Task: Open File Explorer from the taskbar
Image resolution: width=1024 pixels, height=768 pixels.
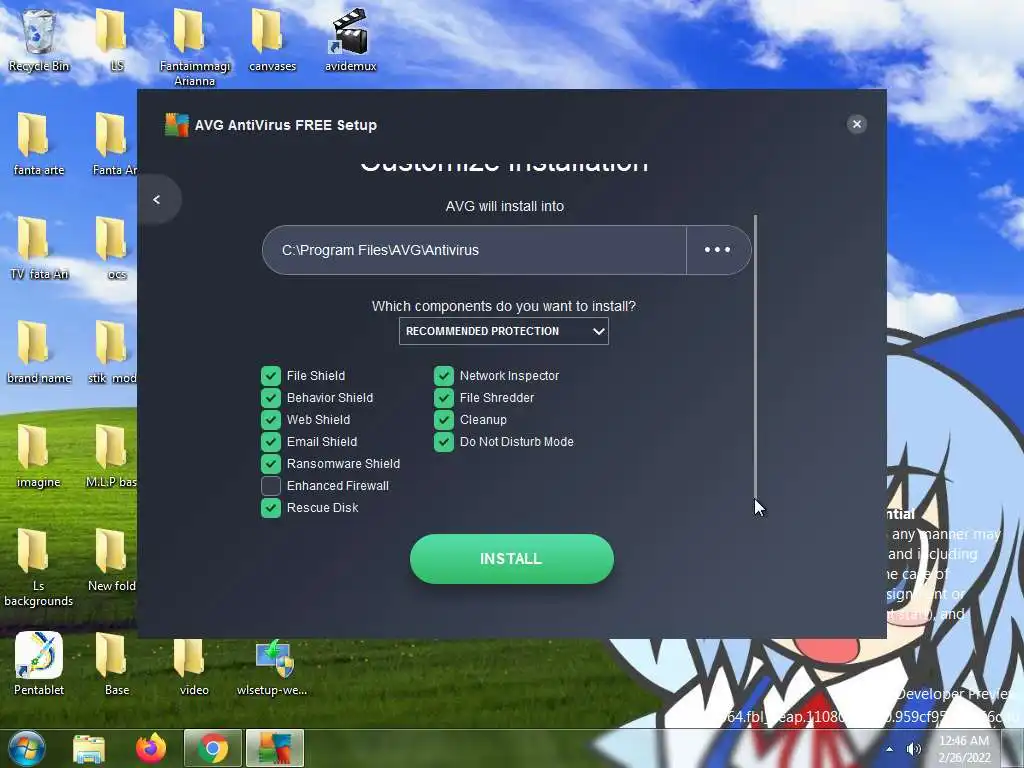Action: pos(89,748)
